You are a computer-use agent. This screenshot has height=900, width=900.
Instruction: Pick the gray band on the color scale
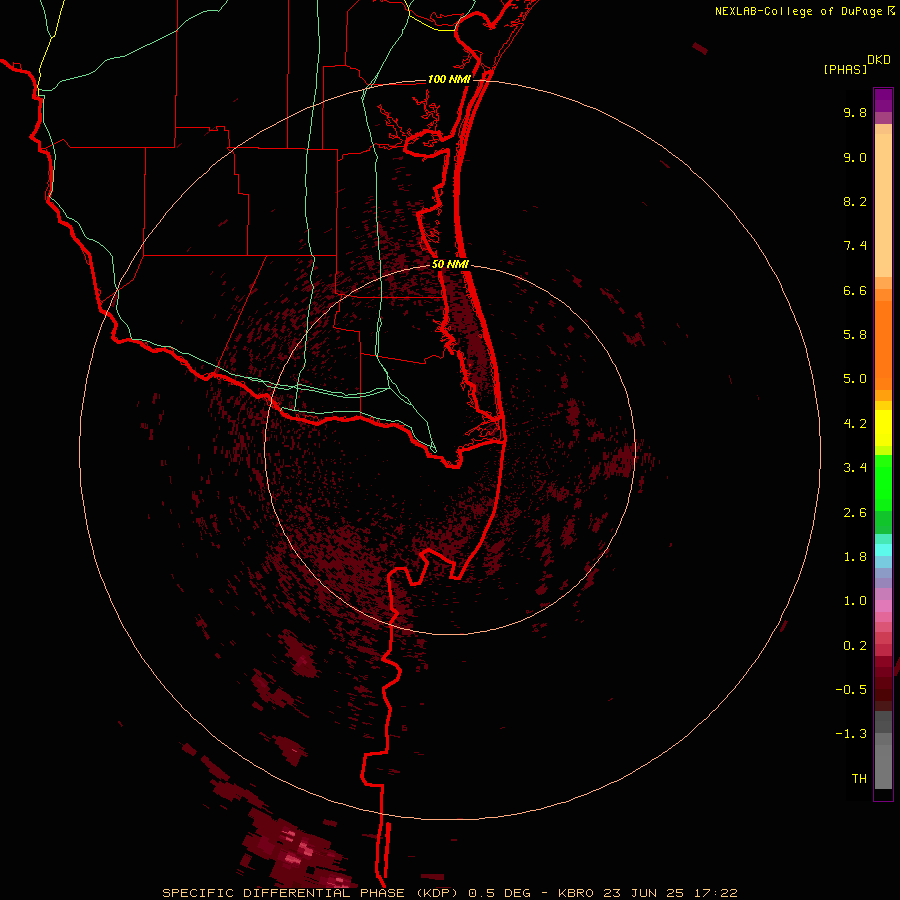click(x=883, y=749)
